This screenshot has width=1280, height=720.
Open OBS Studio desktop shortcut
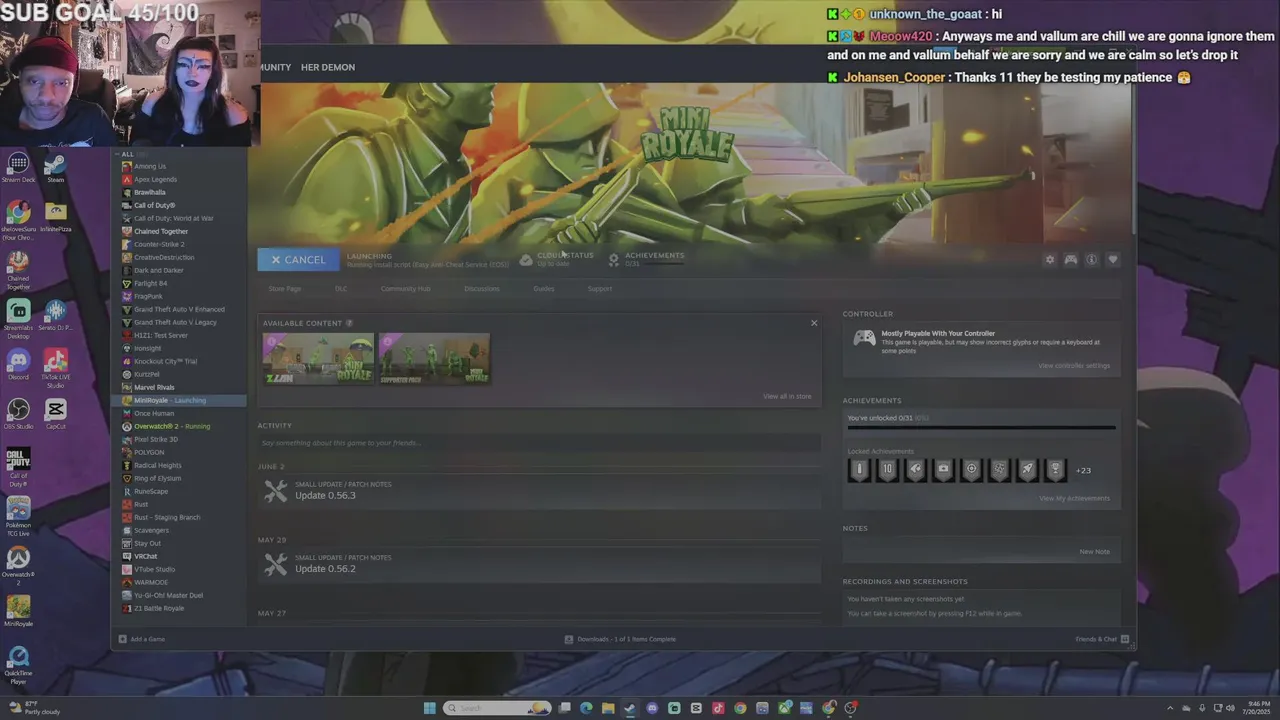point(18,414)
